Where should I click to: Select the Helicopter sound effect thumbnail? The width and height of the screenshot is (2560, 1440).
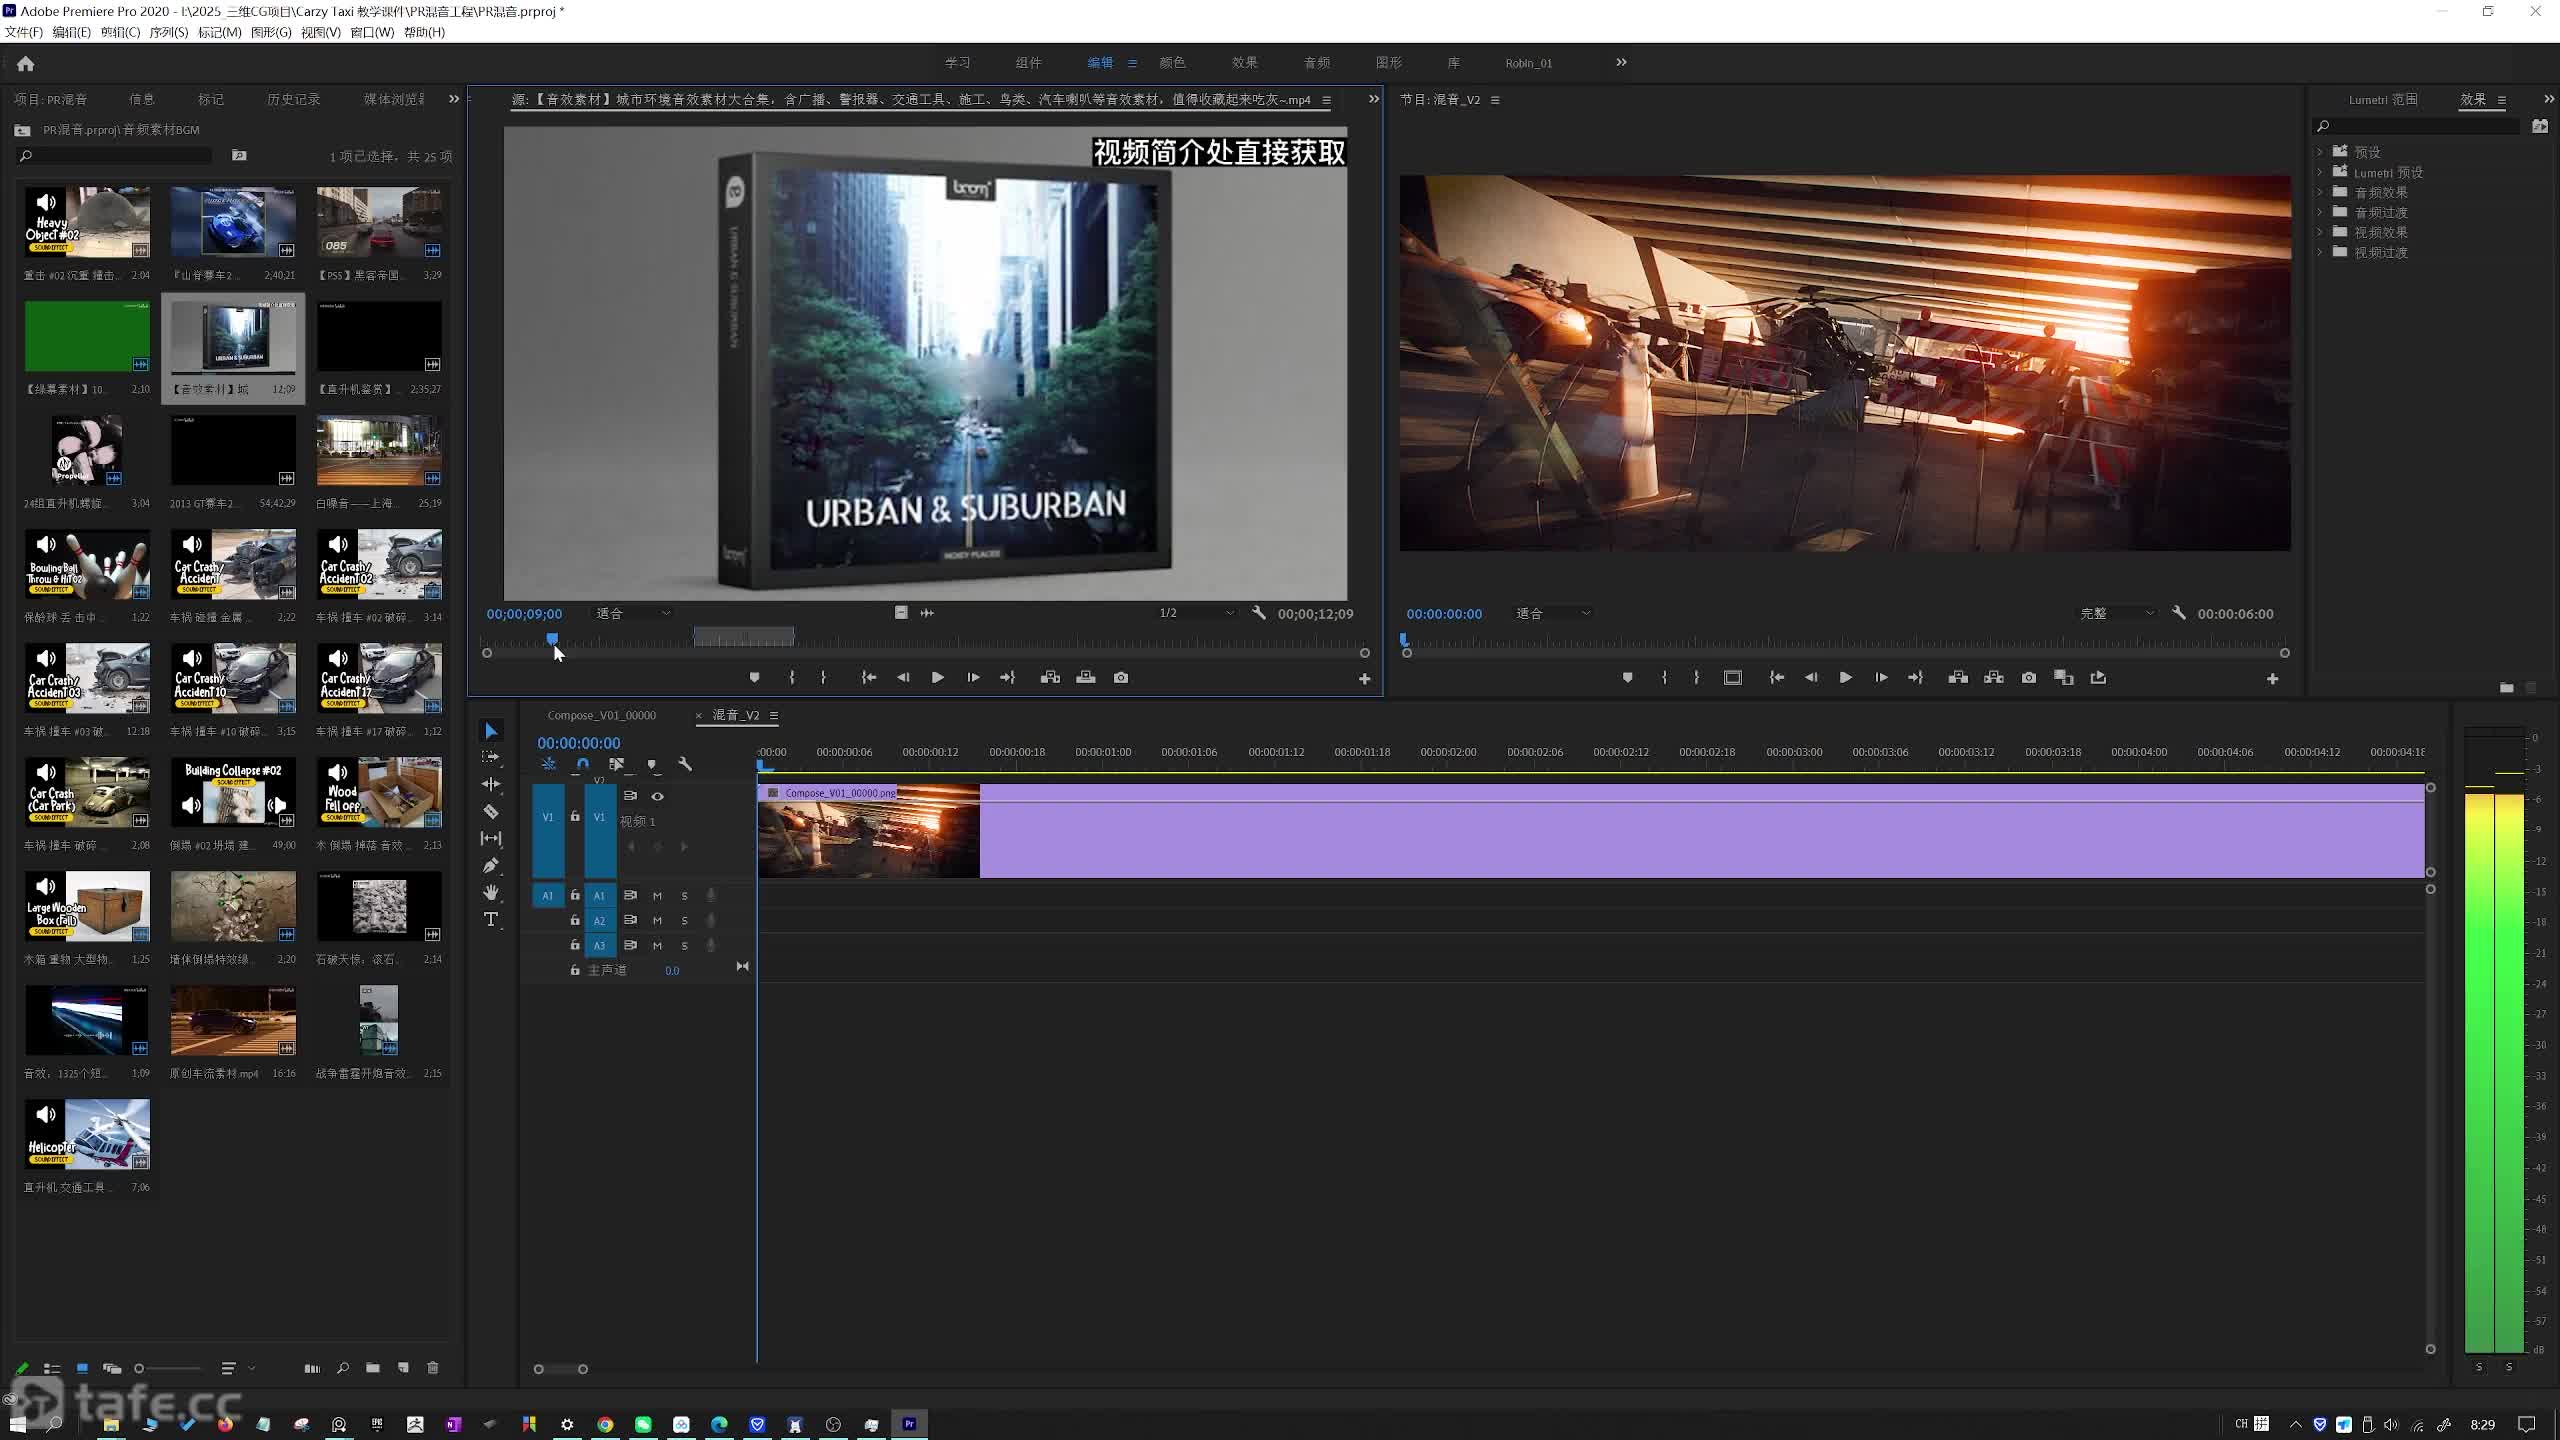(87, 1134)
